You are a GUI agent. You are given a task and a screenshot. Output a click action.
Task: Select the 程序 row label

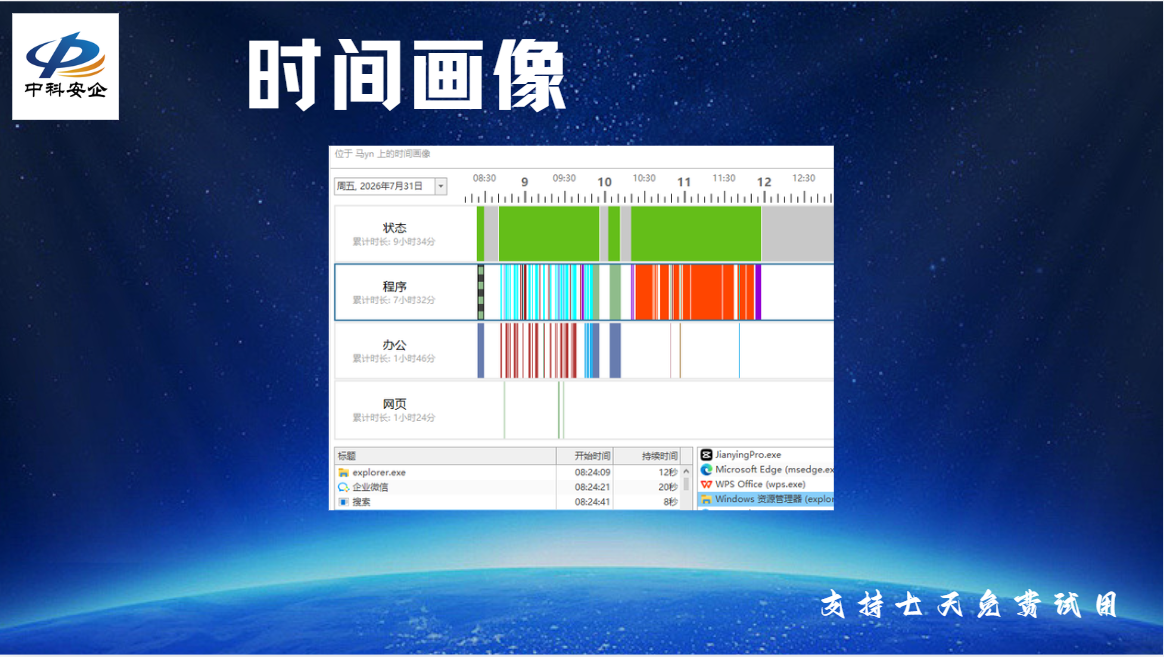(394, 287)
